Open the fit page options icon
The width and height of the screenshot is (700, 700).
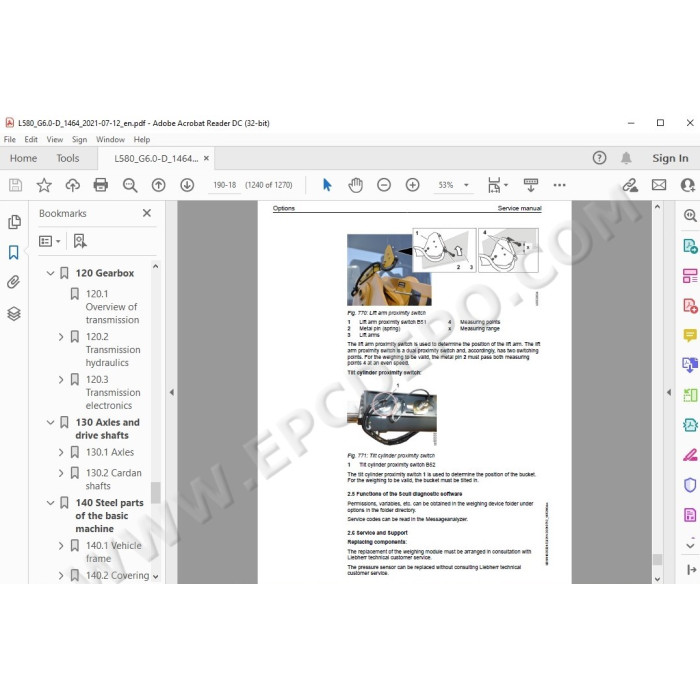click(495, 185)
